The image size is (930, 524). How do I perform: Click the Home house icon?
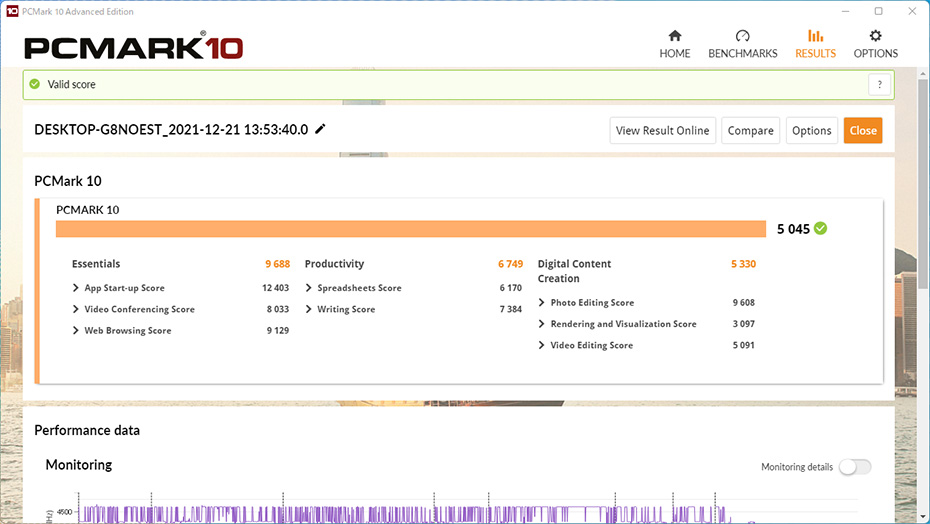click(x=674, y=36)
